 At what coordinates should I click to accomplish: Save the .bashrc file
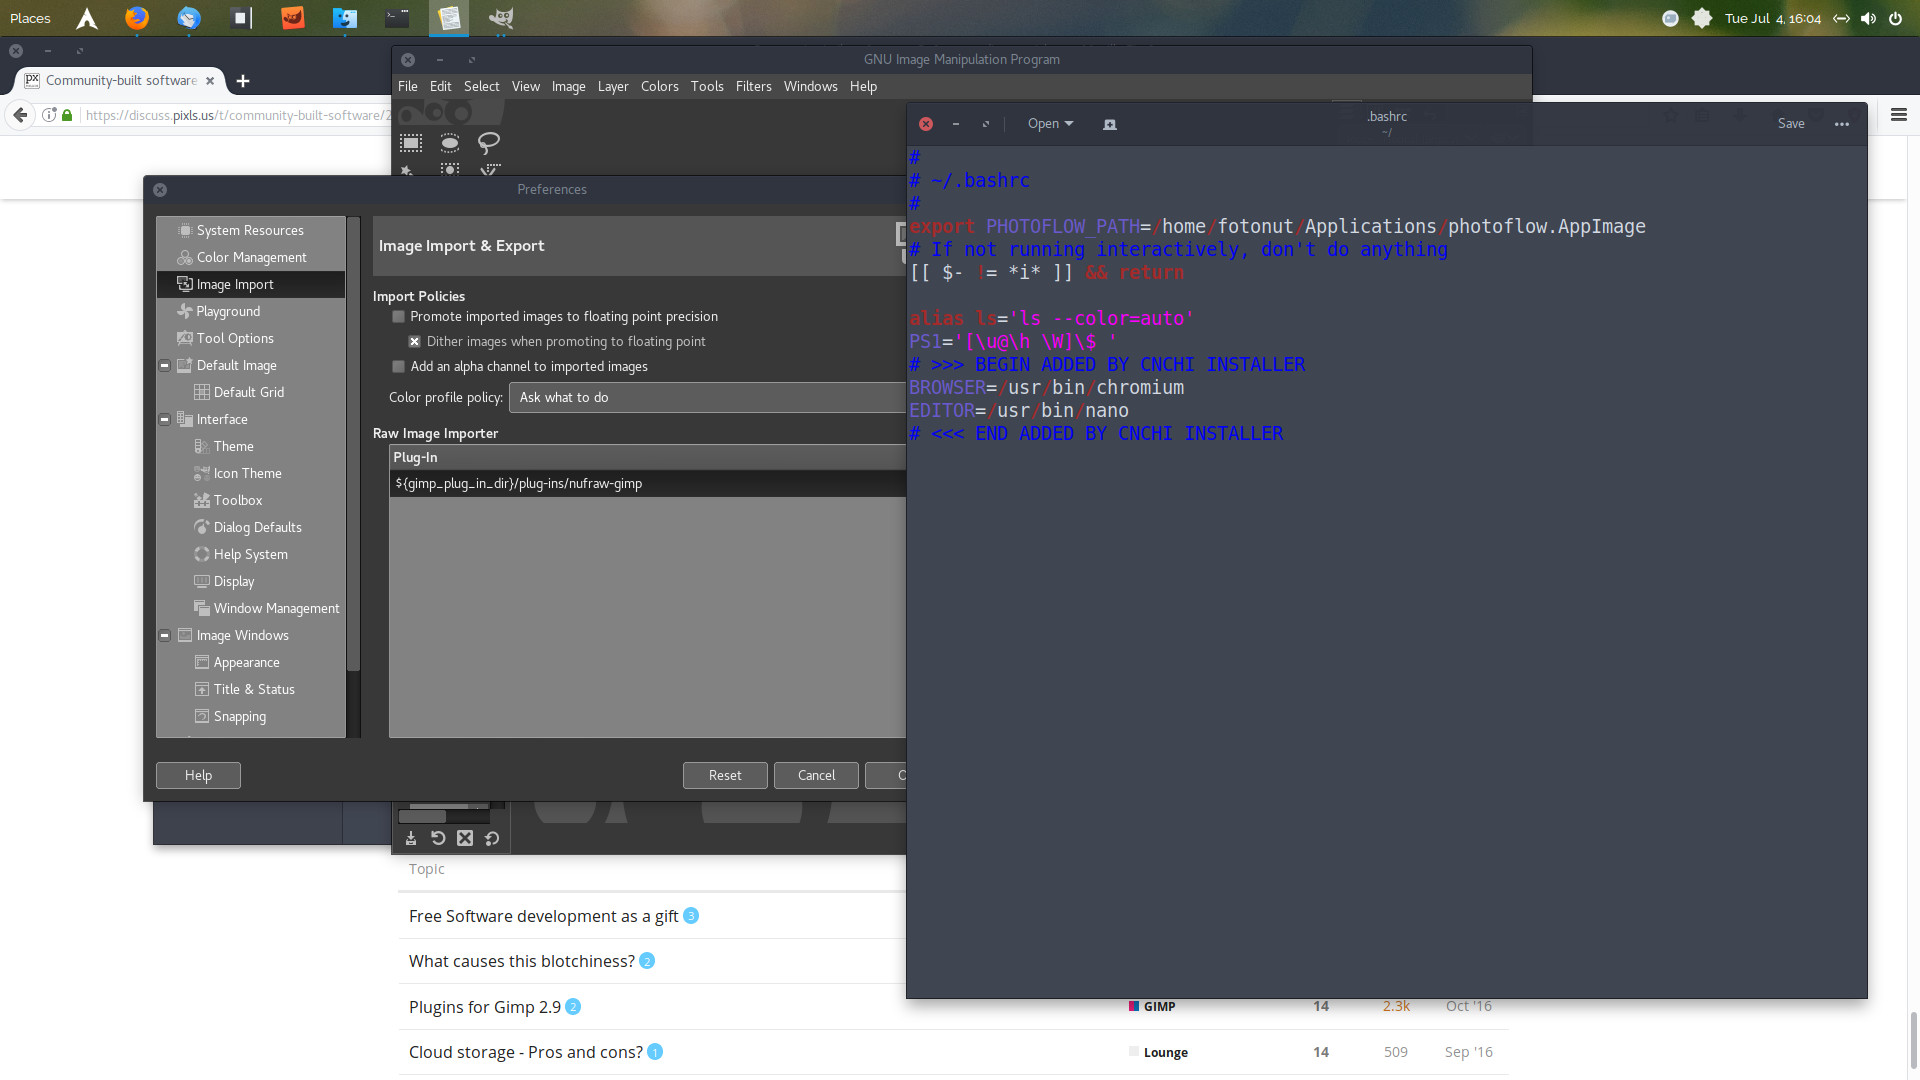pos(1791,123)
